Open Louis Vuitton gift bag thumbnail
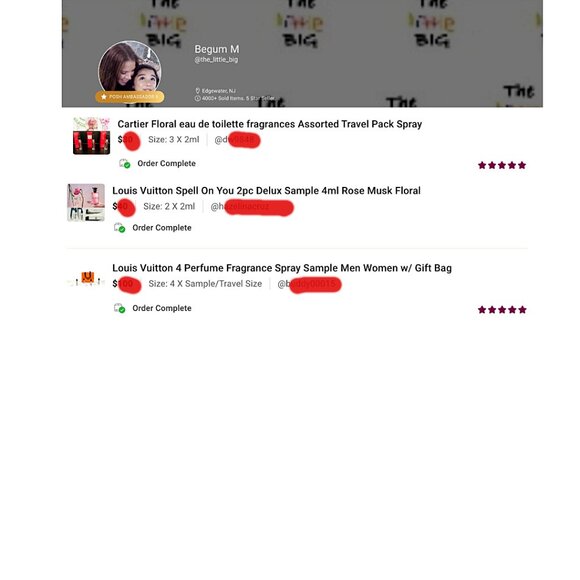 click(86, 279)
